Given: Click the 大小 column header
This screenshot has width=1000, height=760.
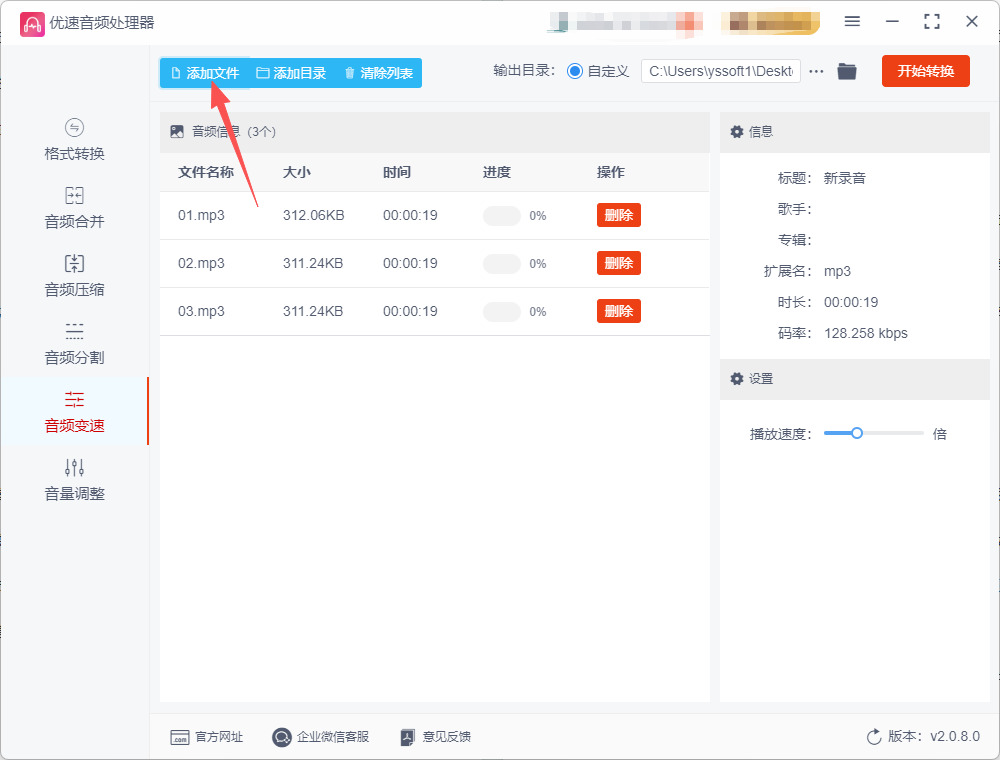Looking at the screenshot, I should (297, 172).
